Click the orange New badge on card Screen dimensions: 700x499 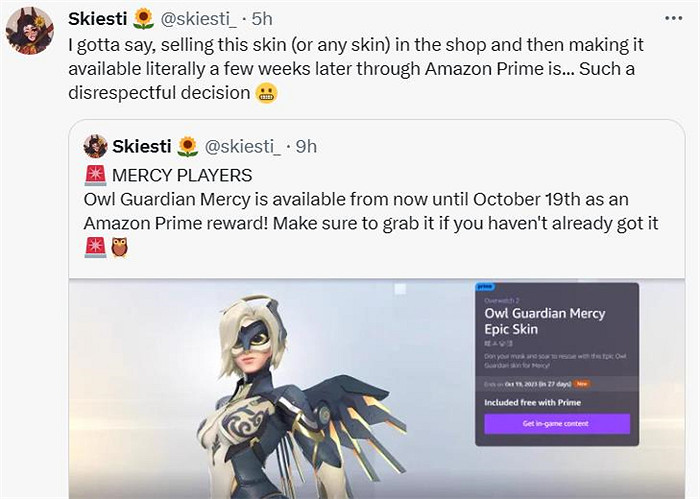tap(582, 383)
